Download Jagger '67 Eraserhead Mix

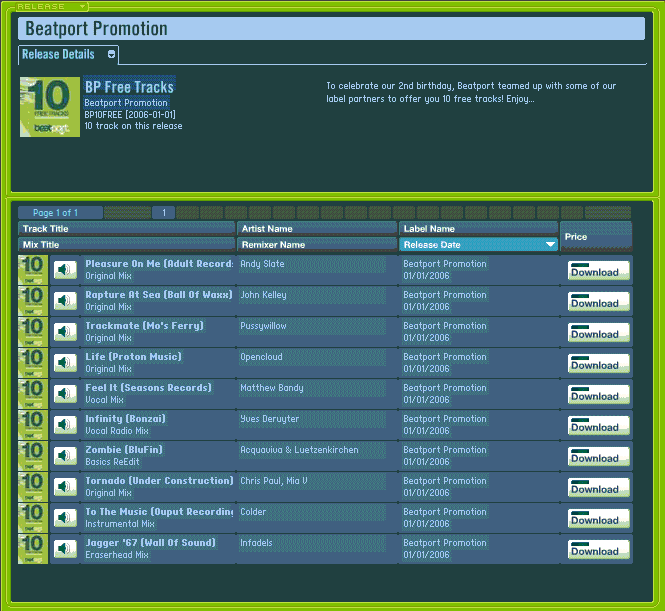[598, 549]
